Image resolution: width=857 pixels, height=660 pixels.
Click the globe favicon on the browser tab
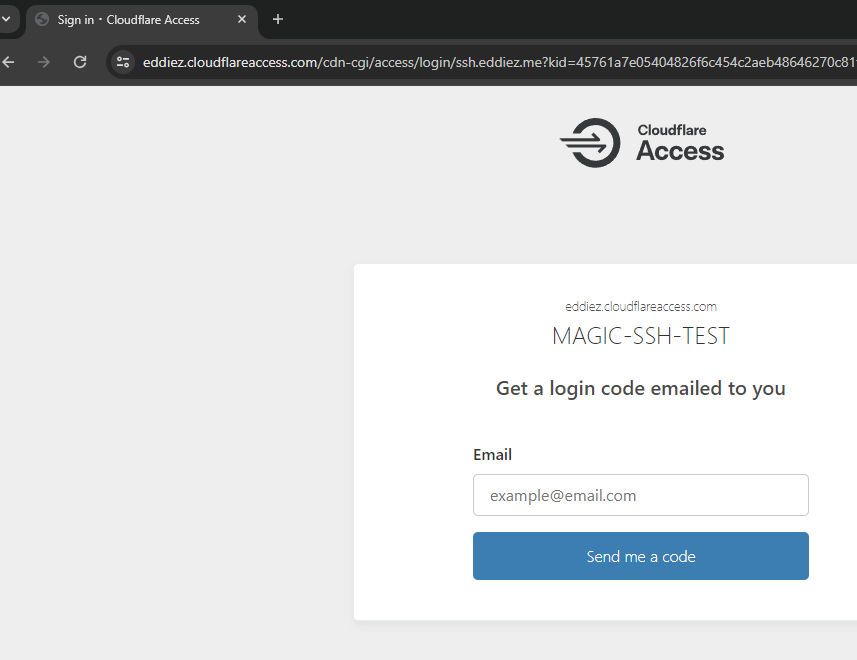(42, 20)
